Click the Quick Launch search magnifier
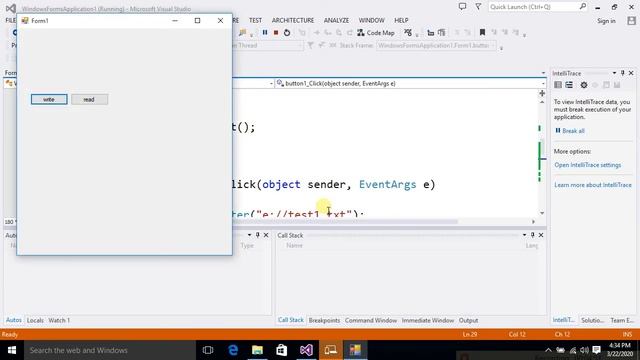640x360 pixels. pos(582,7)
